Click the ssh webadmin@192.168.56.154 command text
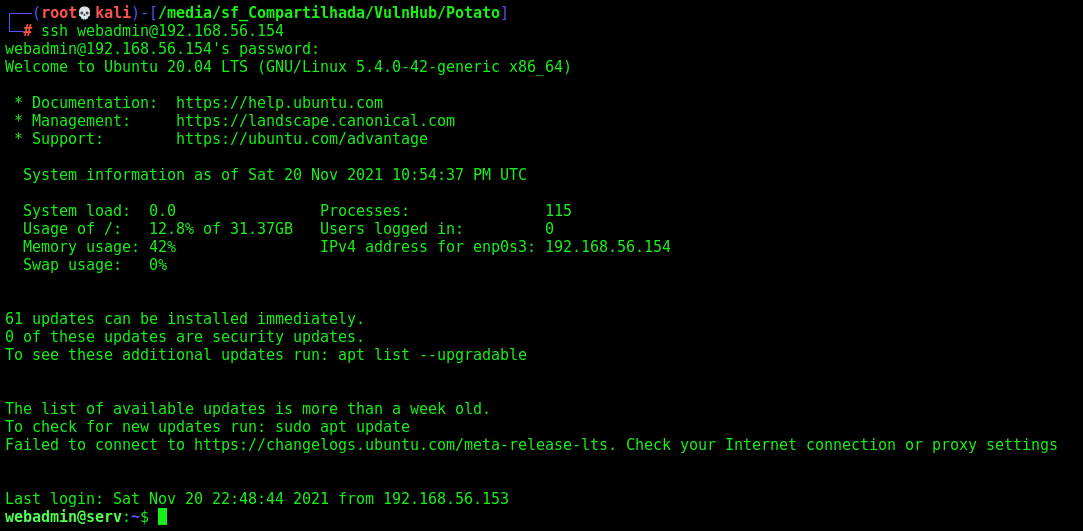This screenshot has height=531, width=1083. click(x=162, y=31)
